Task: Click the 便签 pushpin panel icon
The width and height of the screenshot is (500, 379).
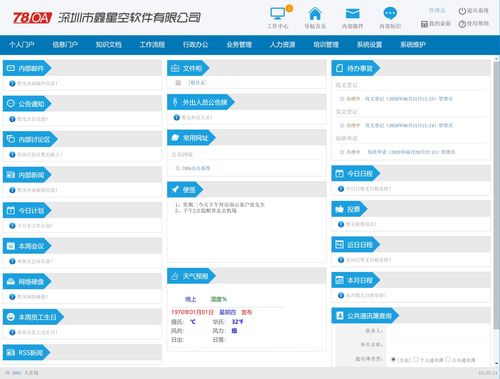Action: pyautogui.click(x=175, y=190)
